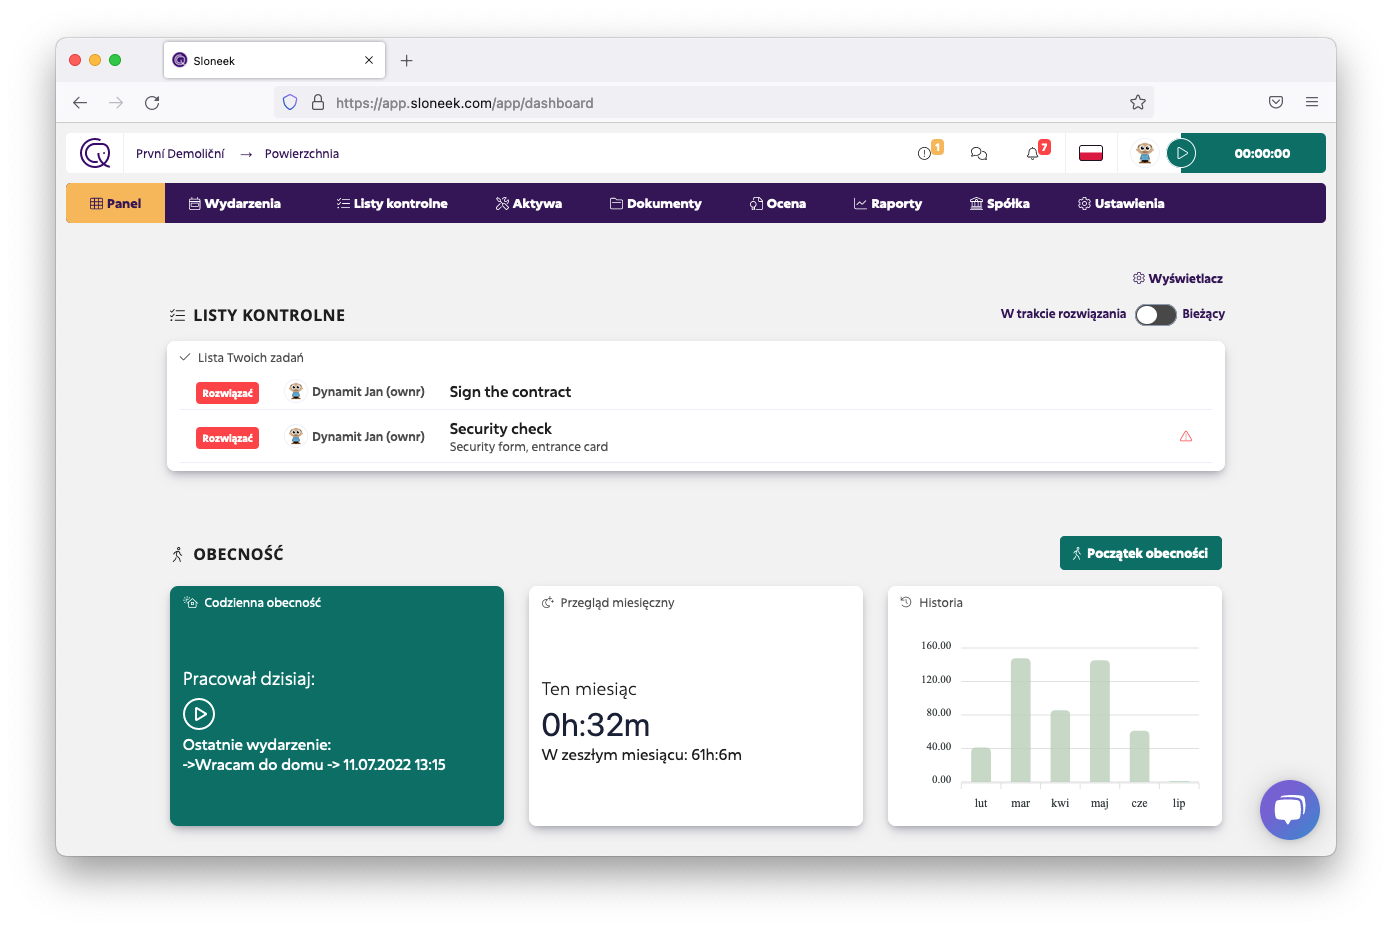Open the user avatar profile menu

point(1145,153)
